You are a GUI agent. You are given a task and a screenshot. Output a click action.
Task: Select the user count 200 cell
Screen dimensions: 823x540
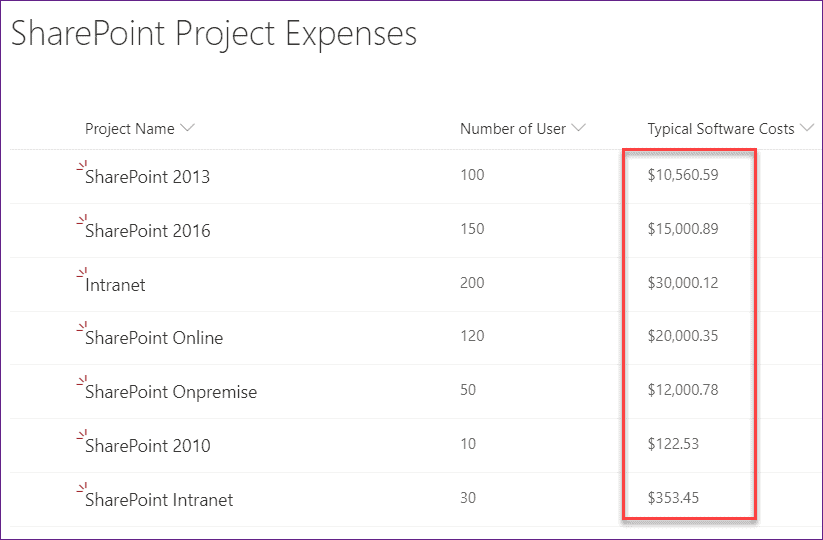(x=472, y=283)
